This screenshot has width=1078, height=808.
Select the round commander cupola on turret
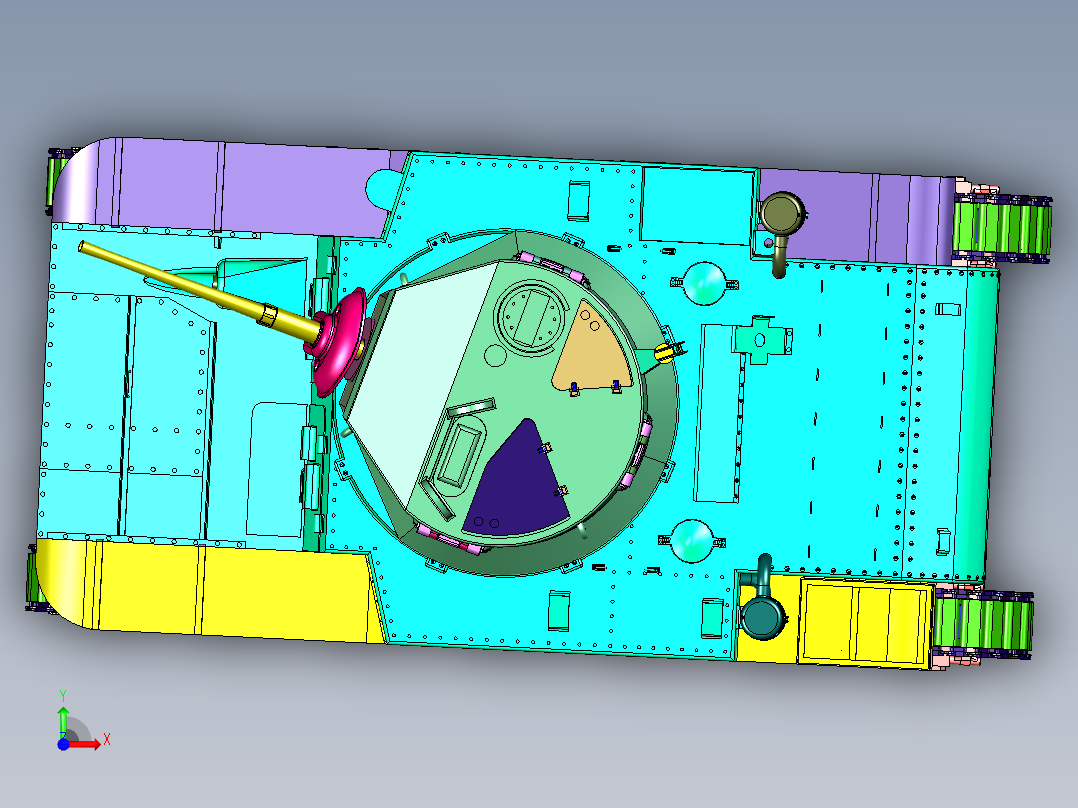pos(531,318)
